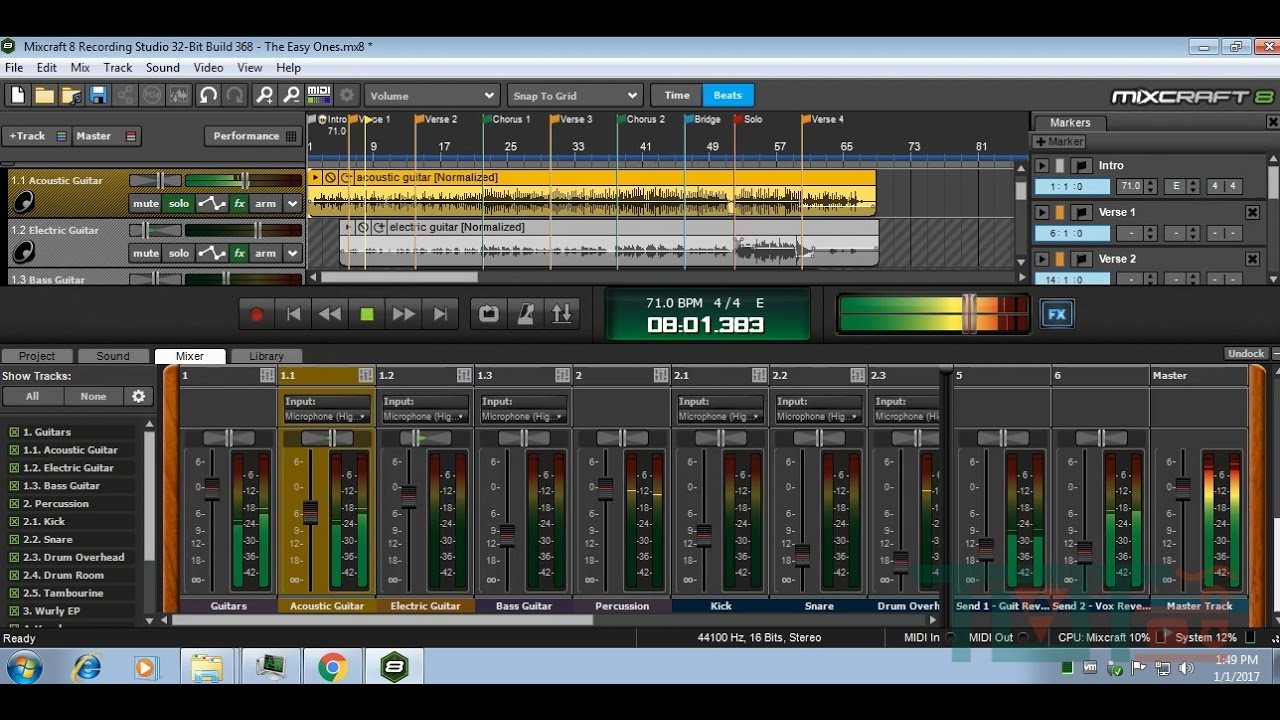Switch to the Project tab
1280x720 pixels.
point(37,356)
